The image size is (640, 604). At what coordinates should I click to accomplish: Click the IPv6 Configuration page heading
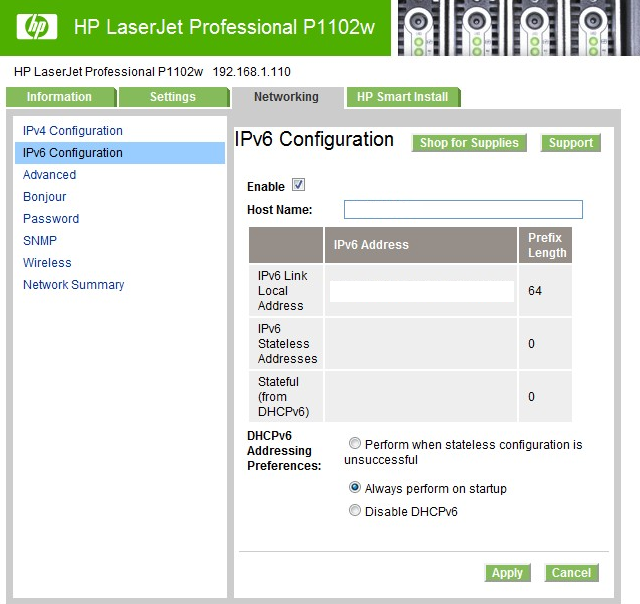pyautogui.click(x=314, y=140)
